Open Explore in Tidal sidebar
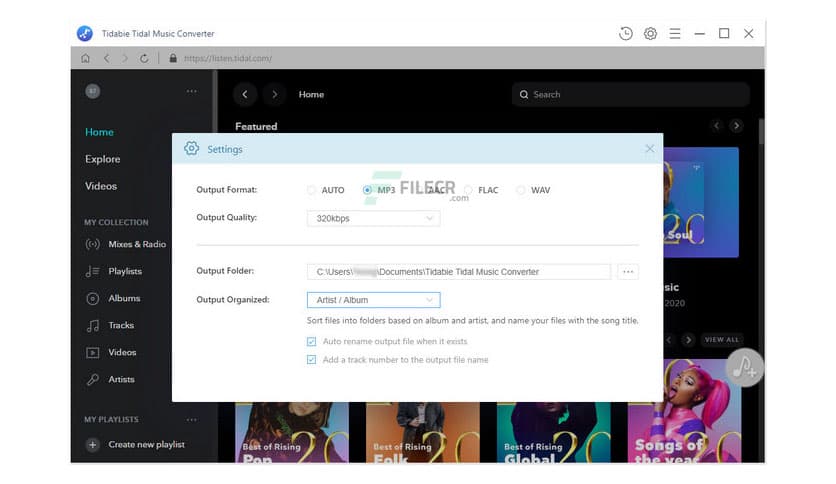Screen dimensions: 836x484 pyautogui.click(x=102, y=159)
